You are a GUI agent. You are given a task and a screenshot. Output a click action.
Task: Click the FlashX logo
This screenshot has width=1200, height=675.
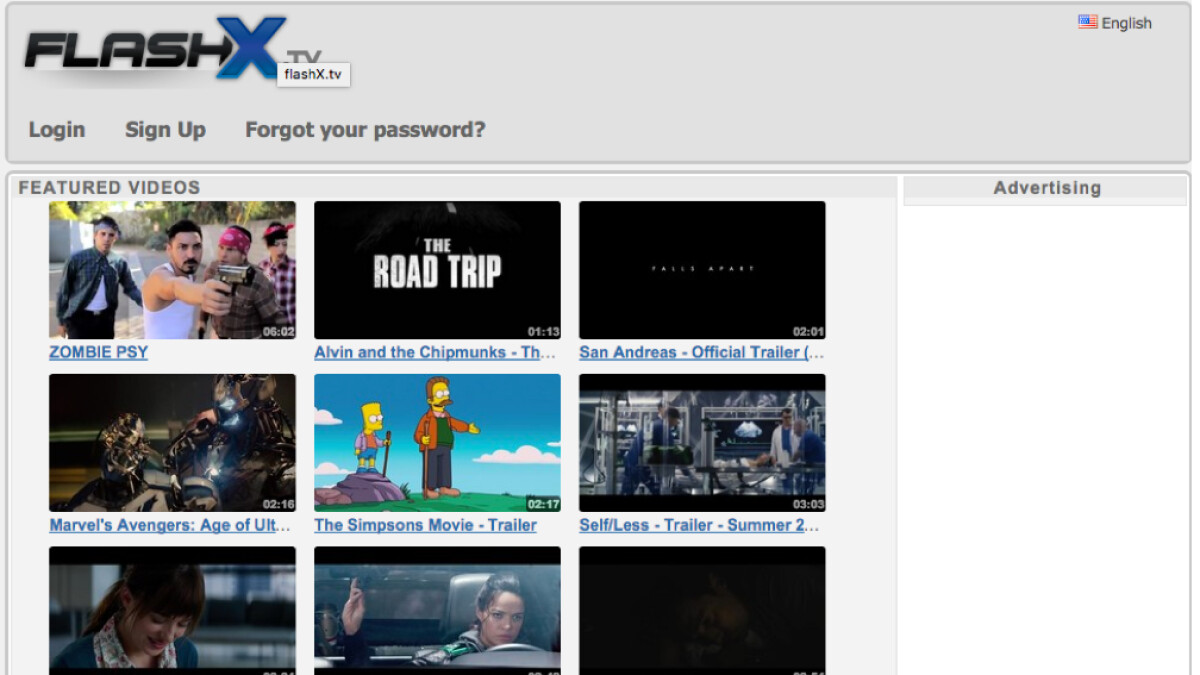pyautogui.click(x=135, y=45)
